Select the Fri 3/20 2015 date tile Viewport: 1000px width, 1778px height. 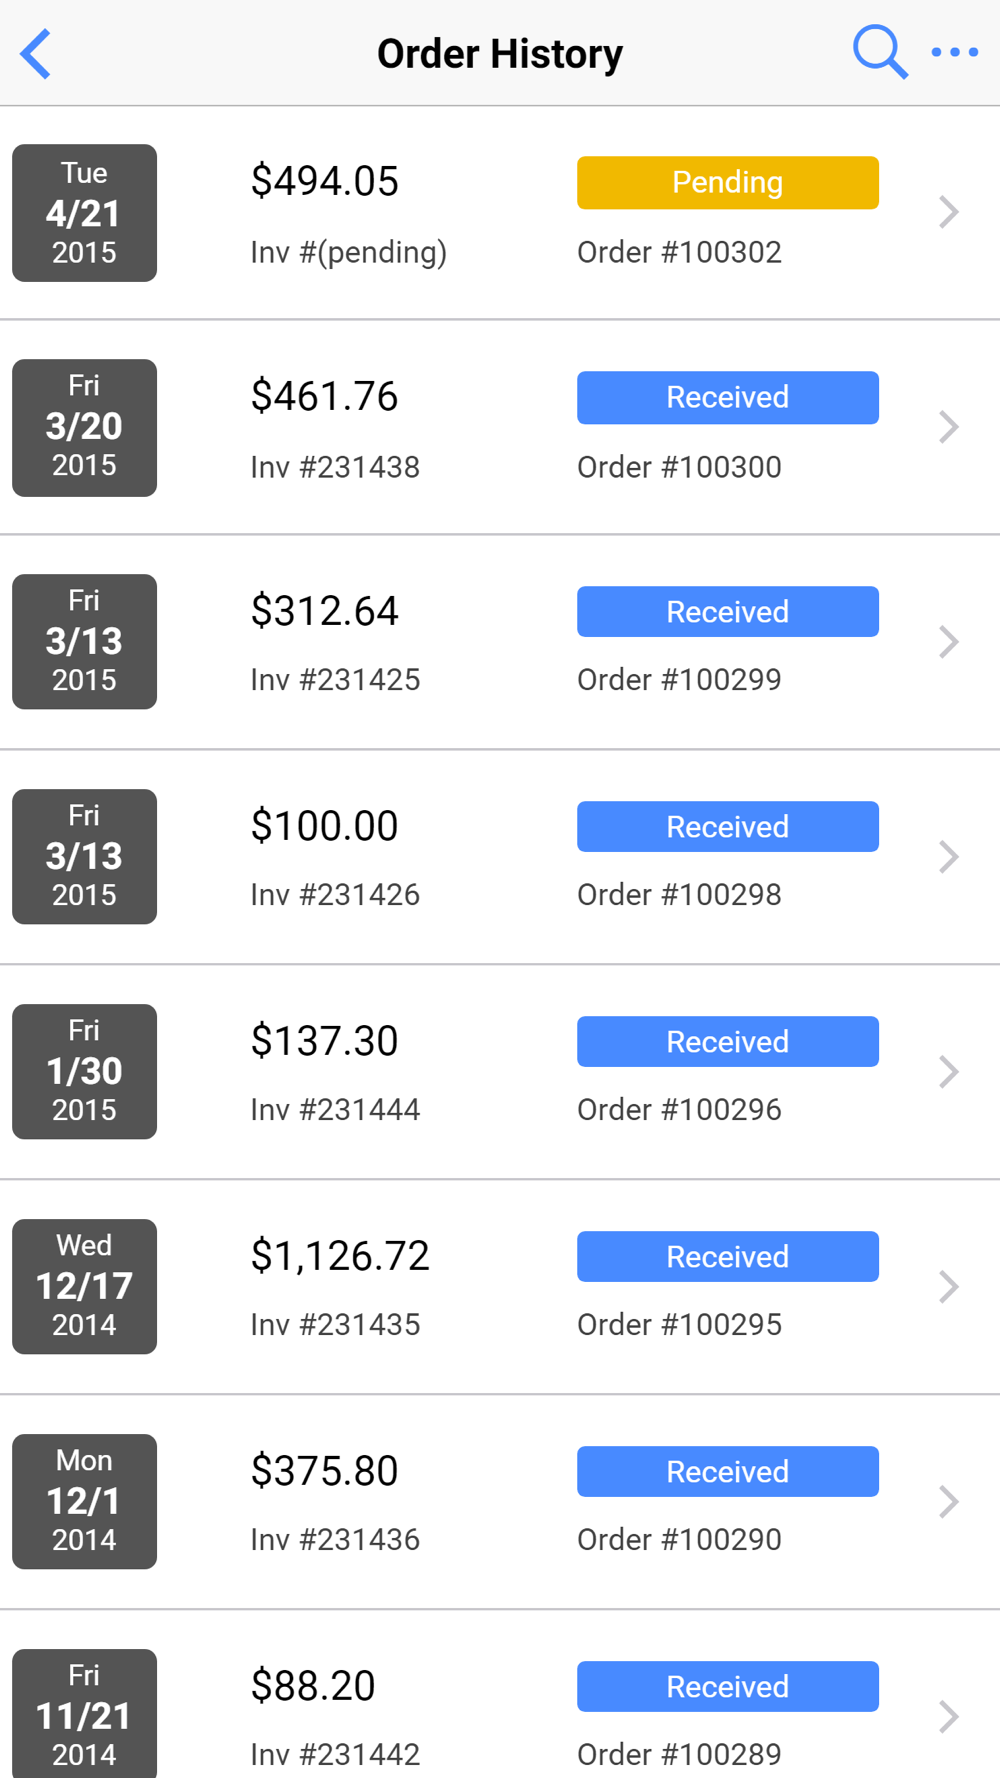tap(84, 427)
